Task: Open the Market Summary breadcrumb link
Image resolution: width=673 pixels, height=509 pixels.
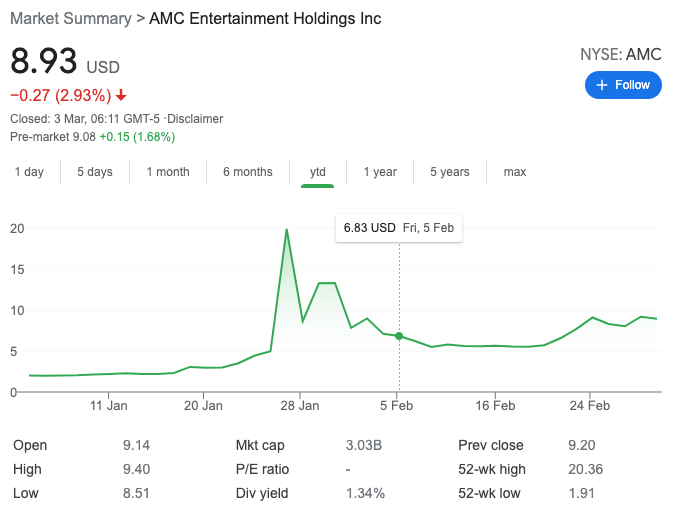Action: click(71, 18)
